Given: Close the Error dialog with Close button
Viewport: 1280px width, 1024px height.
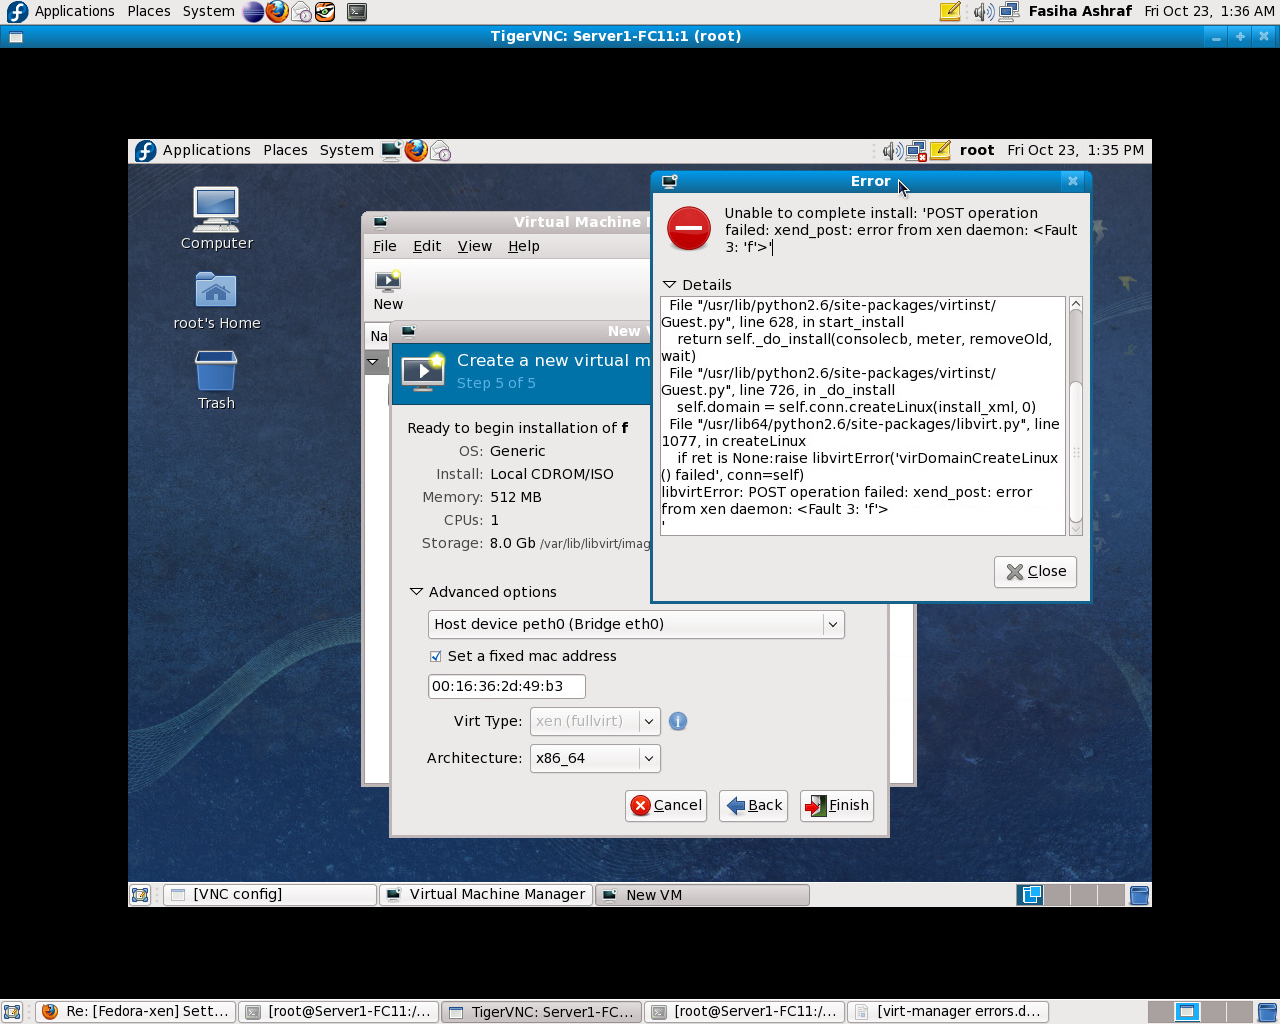Looking at the screenshot, I should coord(1035,571).
